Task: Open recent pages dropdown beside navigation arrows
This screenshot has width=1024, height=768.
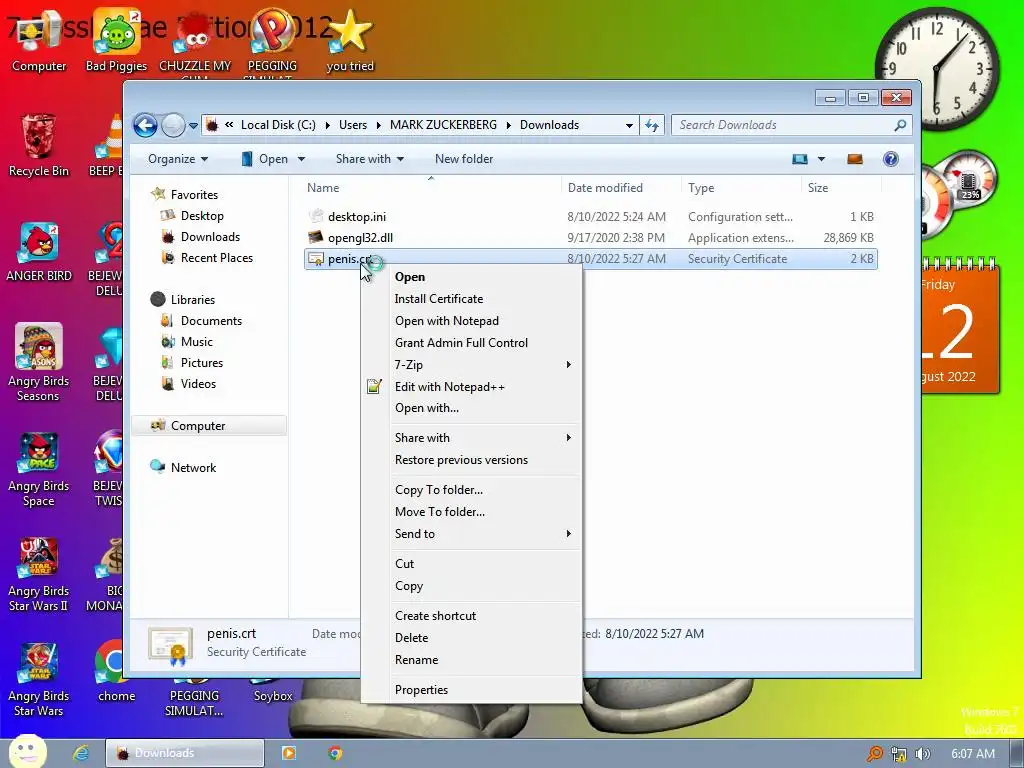Action: (x=193, y=125)
